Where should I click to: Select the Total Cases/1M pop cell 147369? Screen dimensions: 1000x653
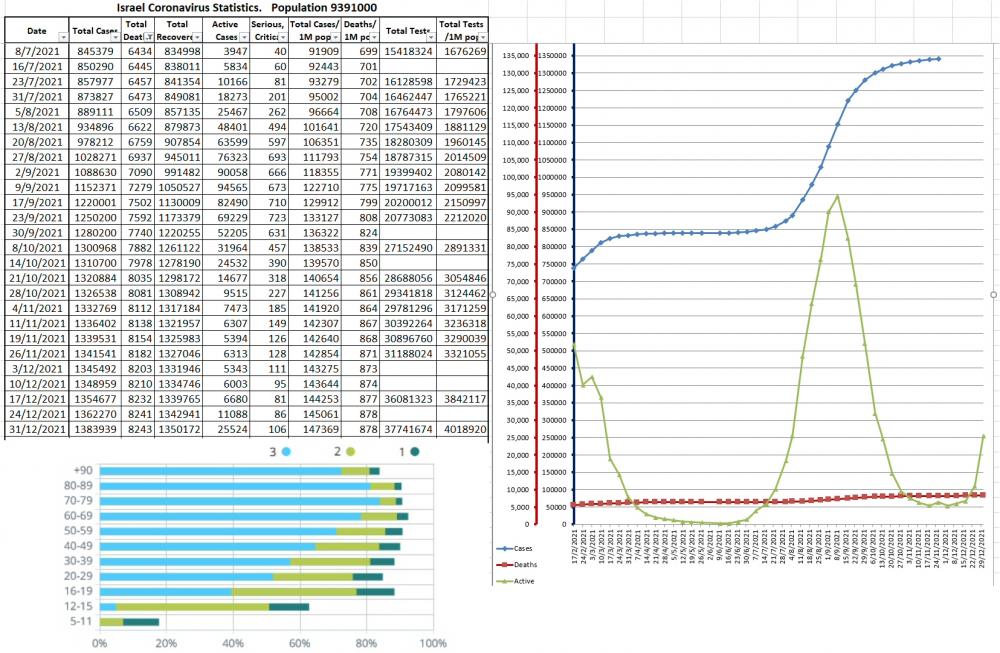tap(315, 430)
